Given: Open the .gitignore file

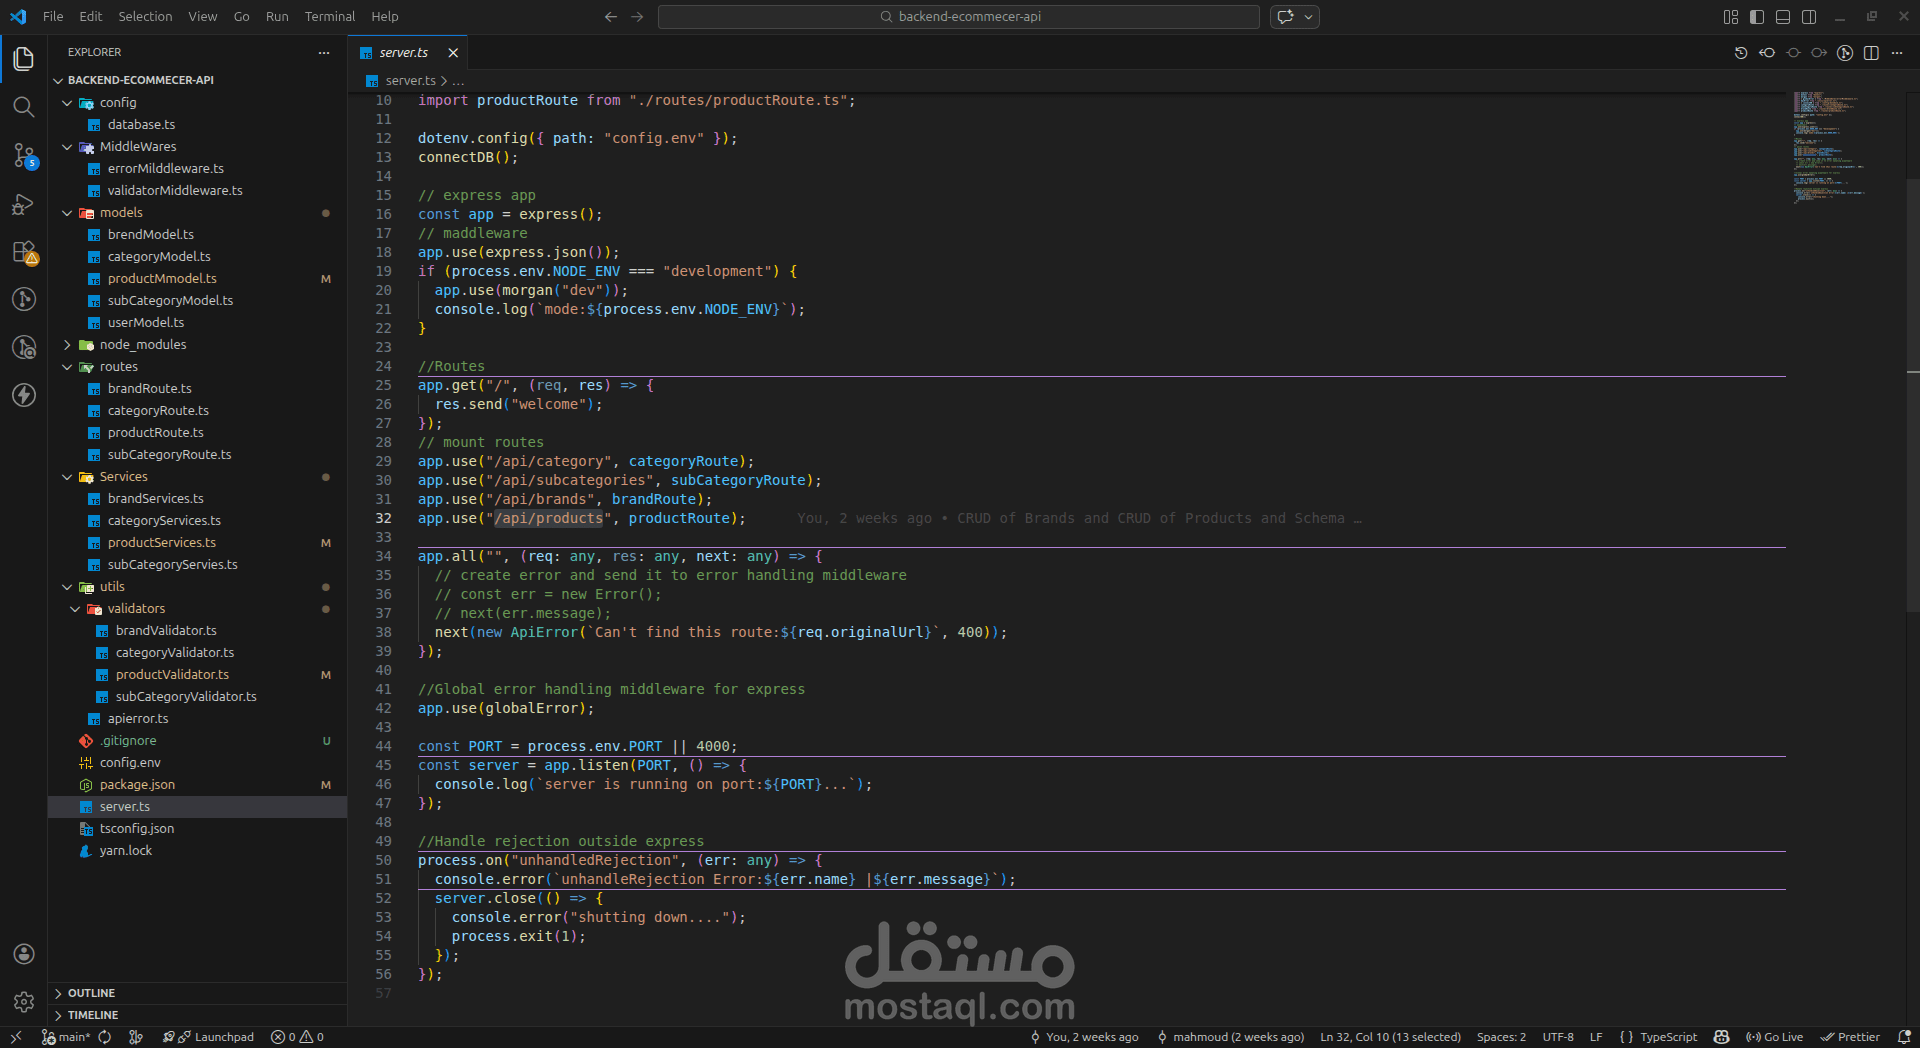Looking at the screenshot, I should (198, 741).
